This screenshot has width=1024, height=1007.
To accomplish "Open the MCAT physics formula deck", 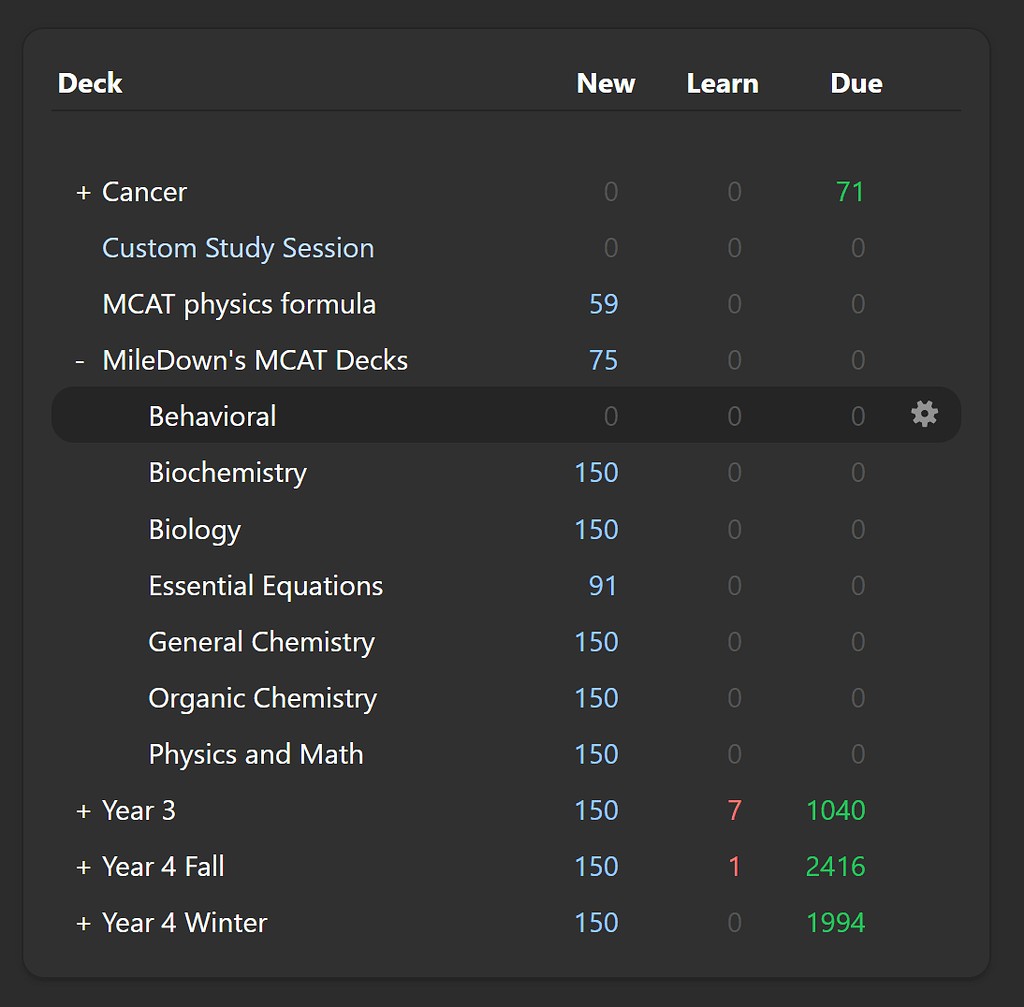I will (239, 304).
